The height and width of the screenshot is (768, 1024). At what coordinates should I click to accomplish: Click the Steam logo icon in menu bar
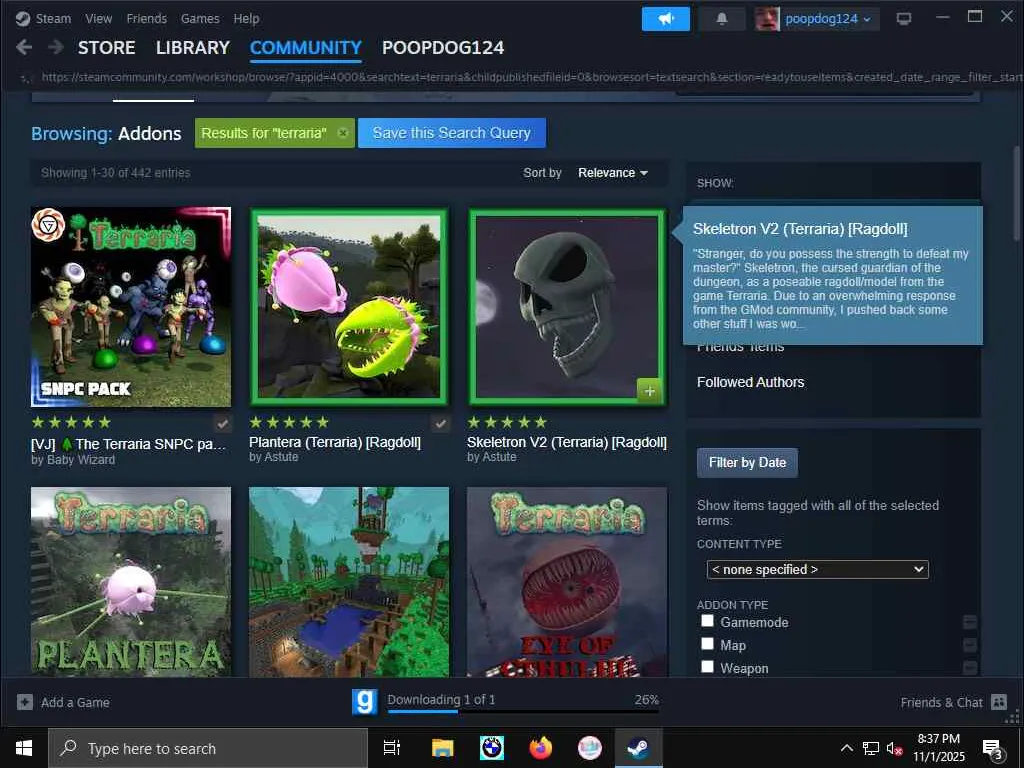pyautogui.click(x=23, y=18)
